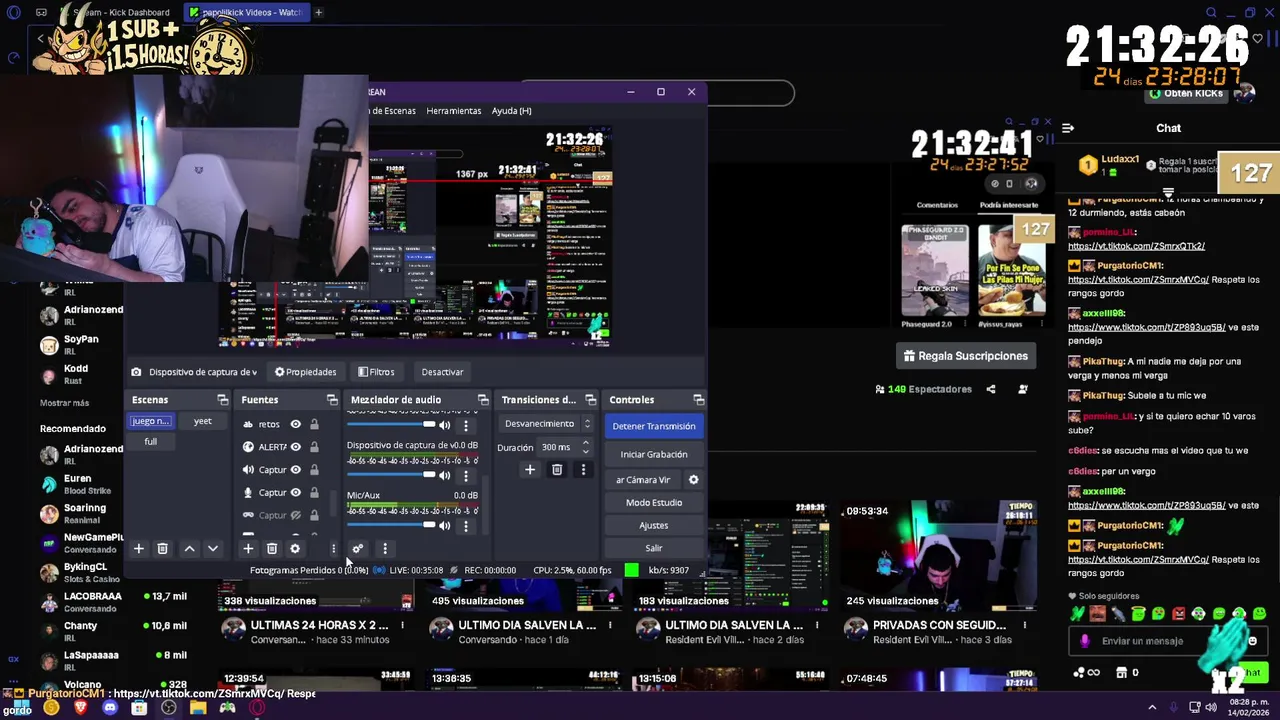Click 'Mostrar más' in channel sidebar

[x=64, y=403]
